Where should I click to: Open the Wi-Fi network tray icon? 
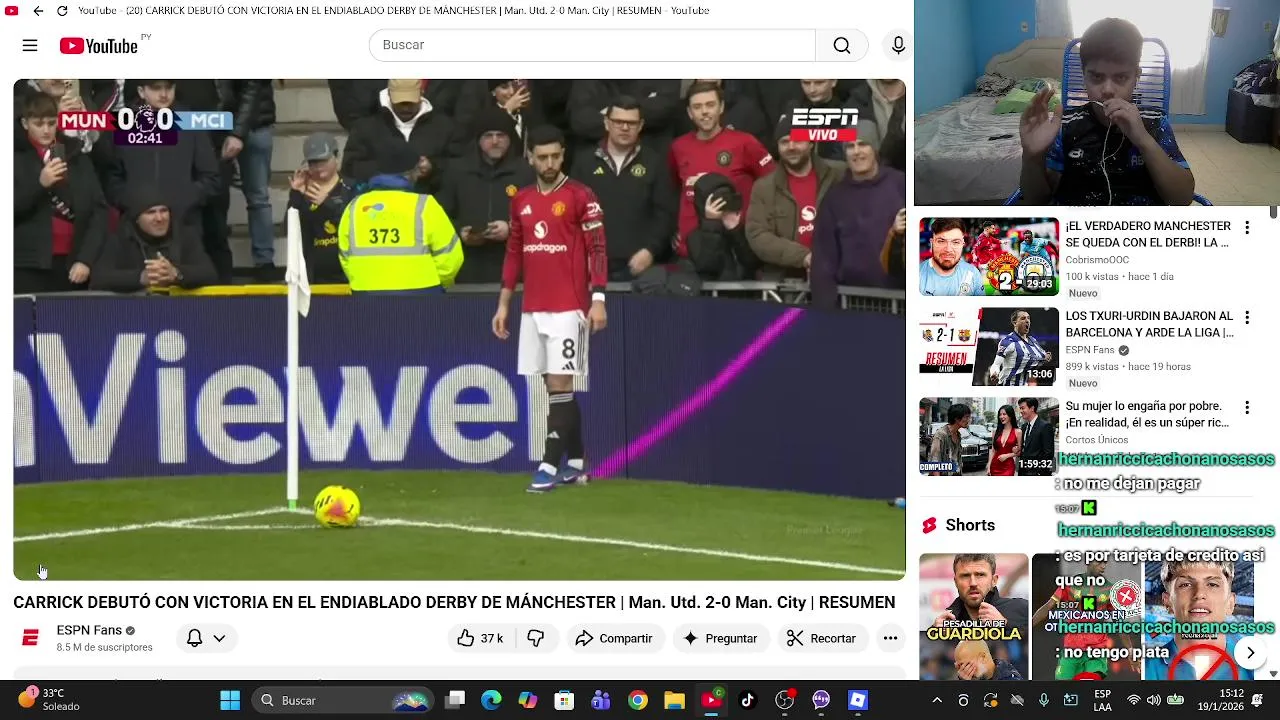[x=1133, y=700]
